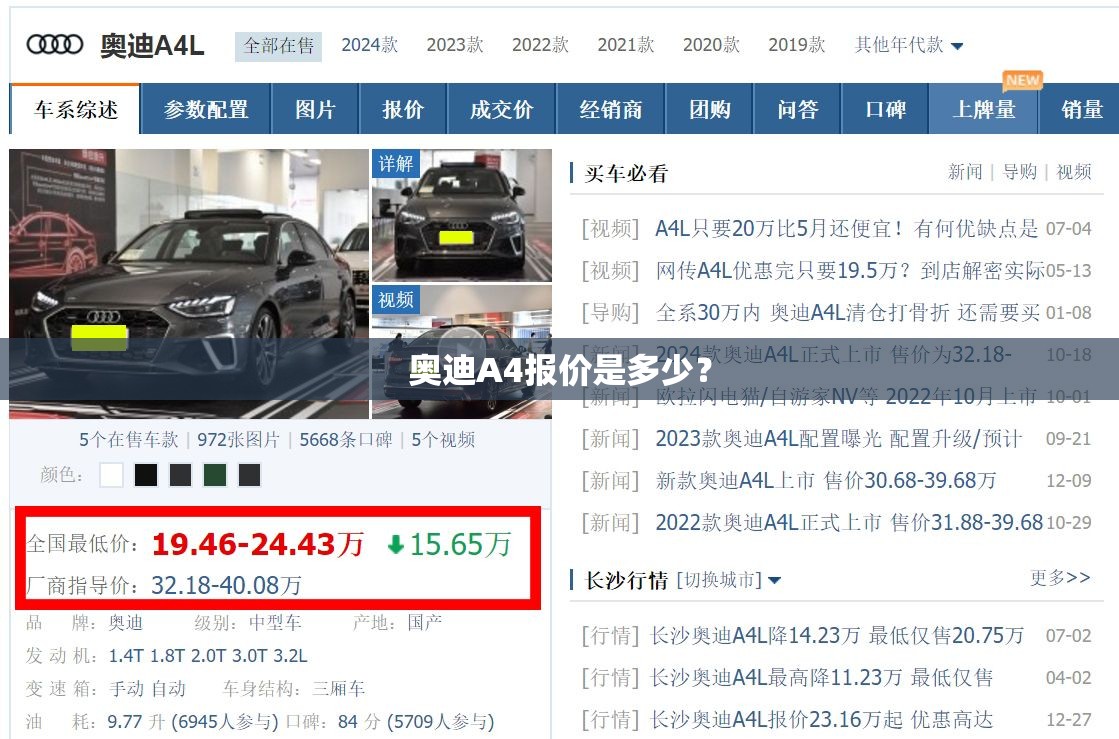Switch to the 成交价 tab
Image resolution: width=1119 pixels, height=739 pixels.
(502, 109)
